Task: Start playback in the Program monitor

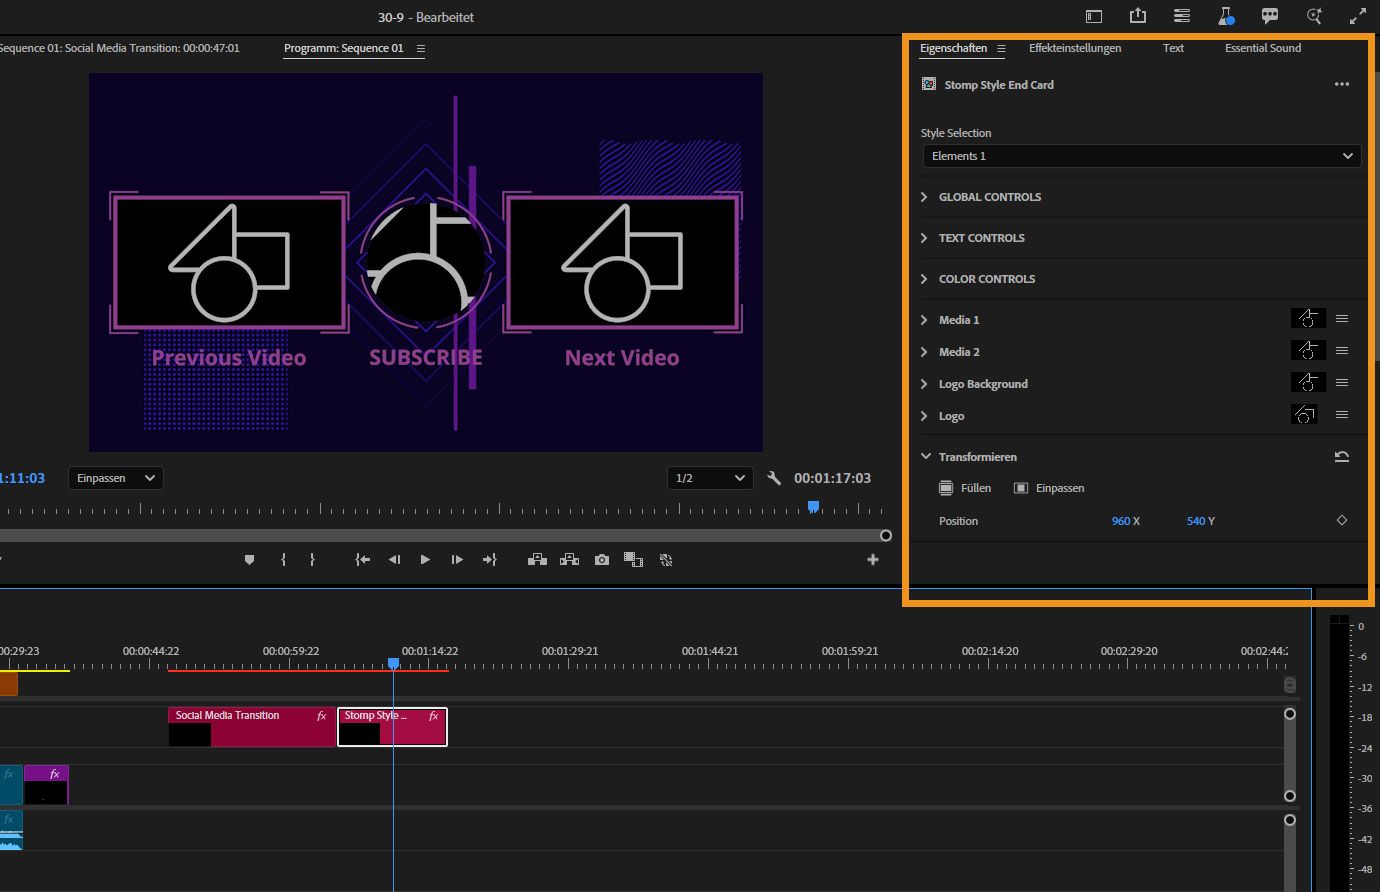Action: [425, 559]
